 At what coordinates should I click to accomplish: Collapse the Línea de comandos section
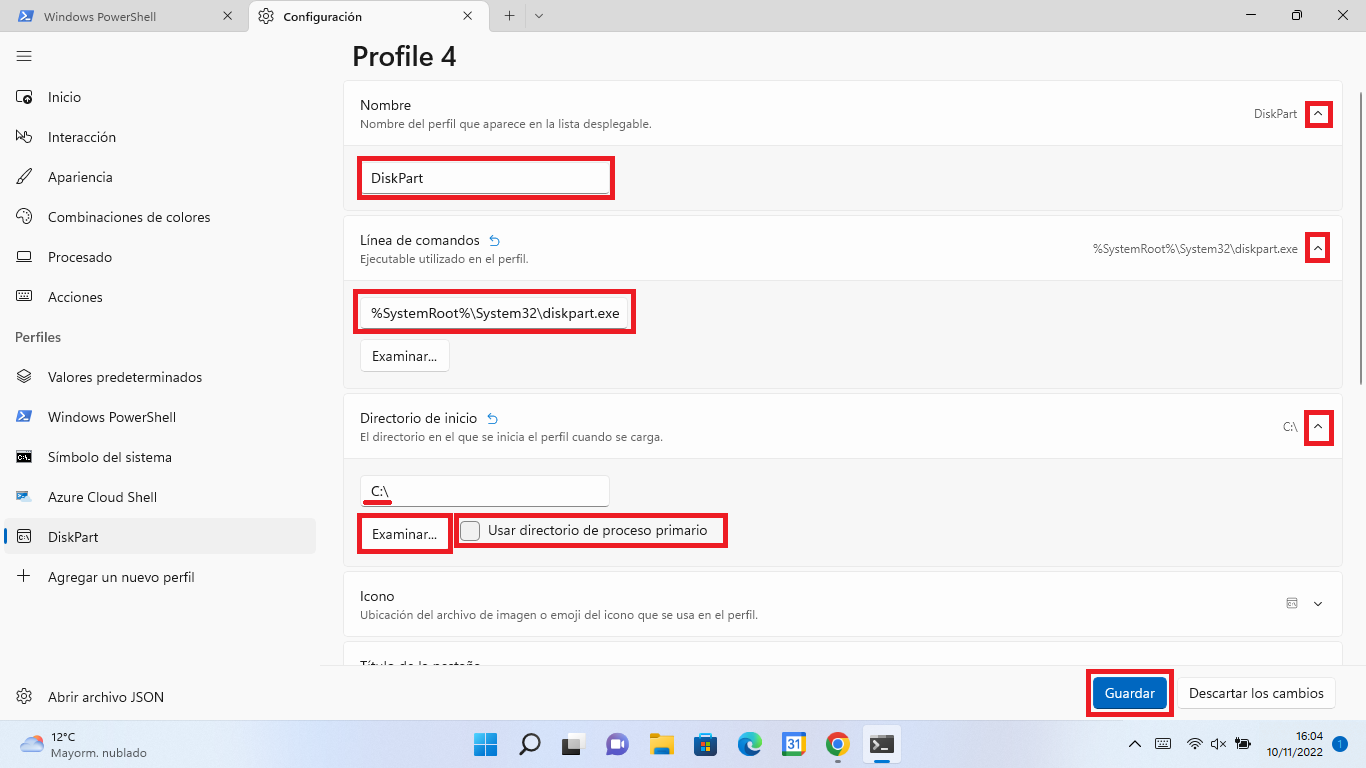[x=1318, y=248]
